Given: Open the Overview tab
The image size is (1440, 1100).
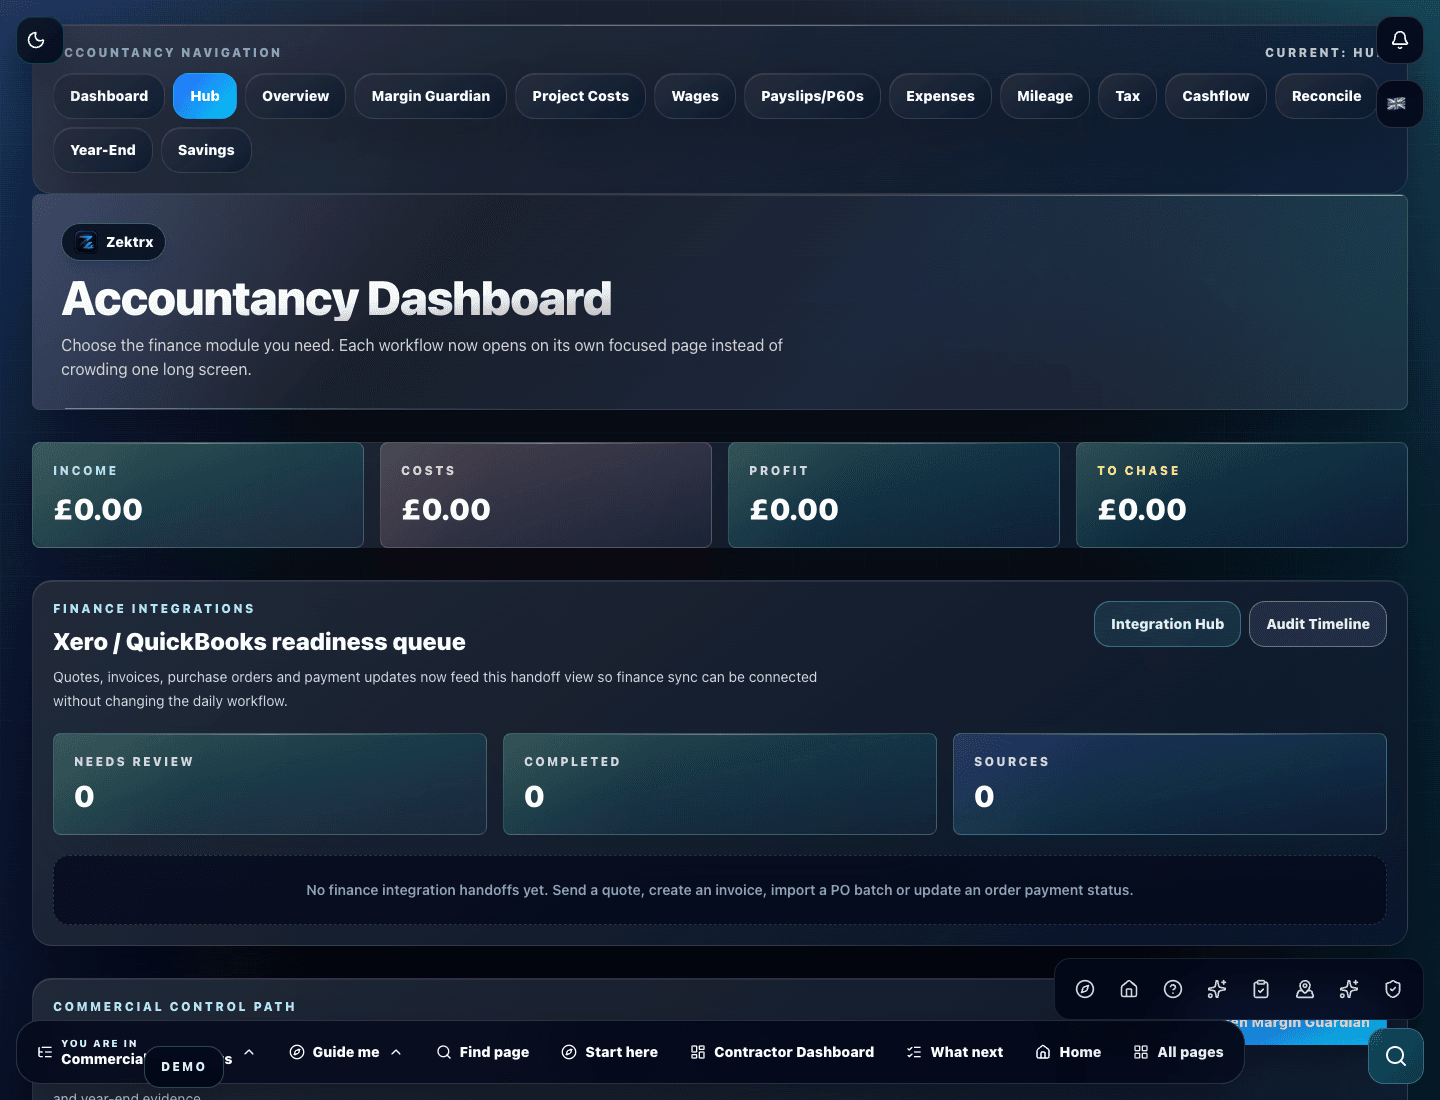Looking at the screenshot, I should click(295, 96).
